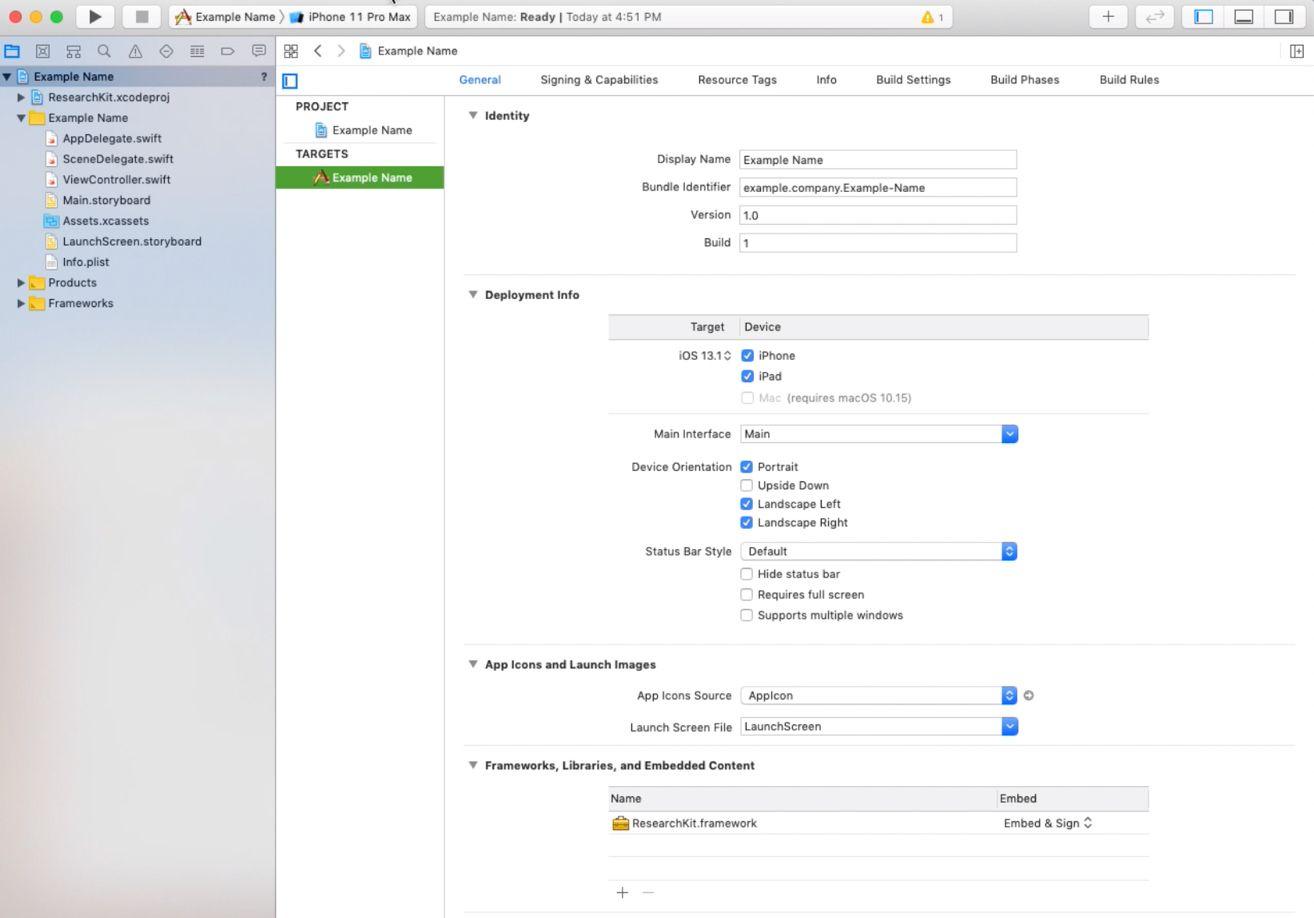Viewport: 1314px width, 918px height.
Task: Check the Hide status bar option
Action: point(747,573)
